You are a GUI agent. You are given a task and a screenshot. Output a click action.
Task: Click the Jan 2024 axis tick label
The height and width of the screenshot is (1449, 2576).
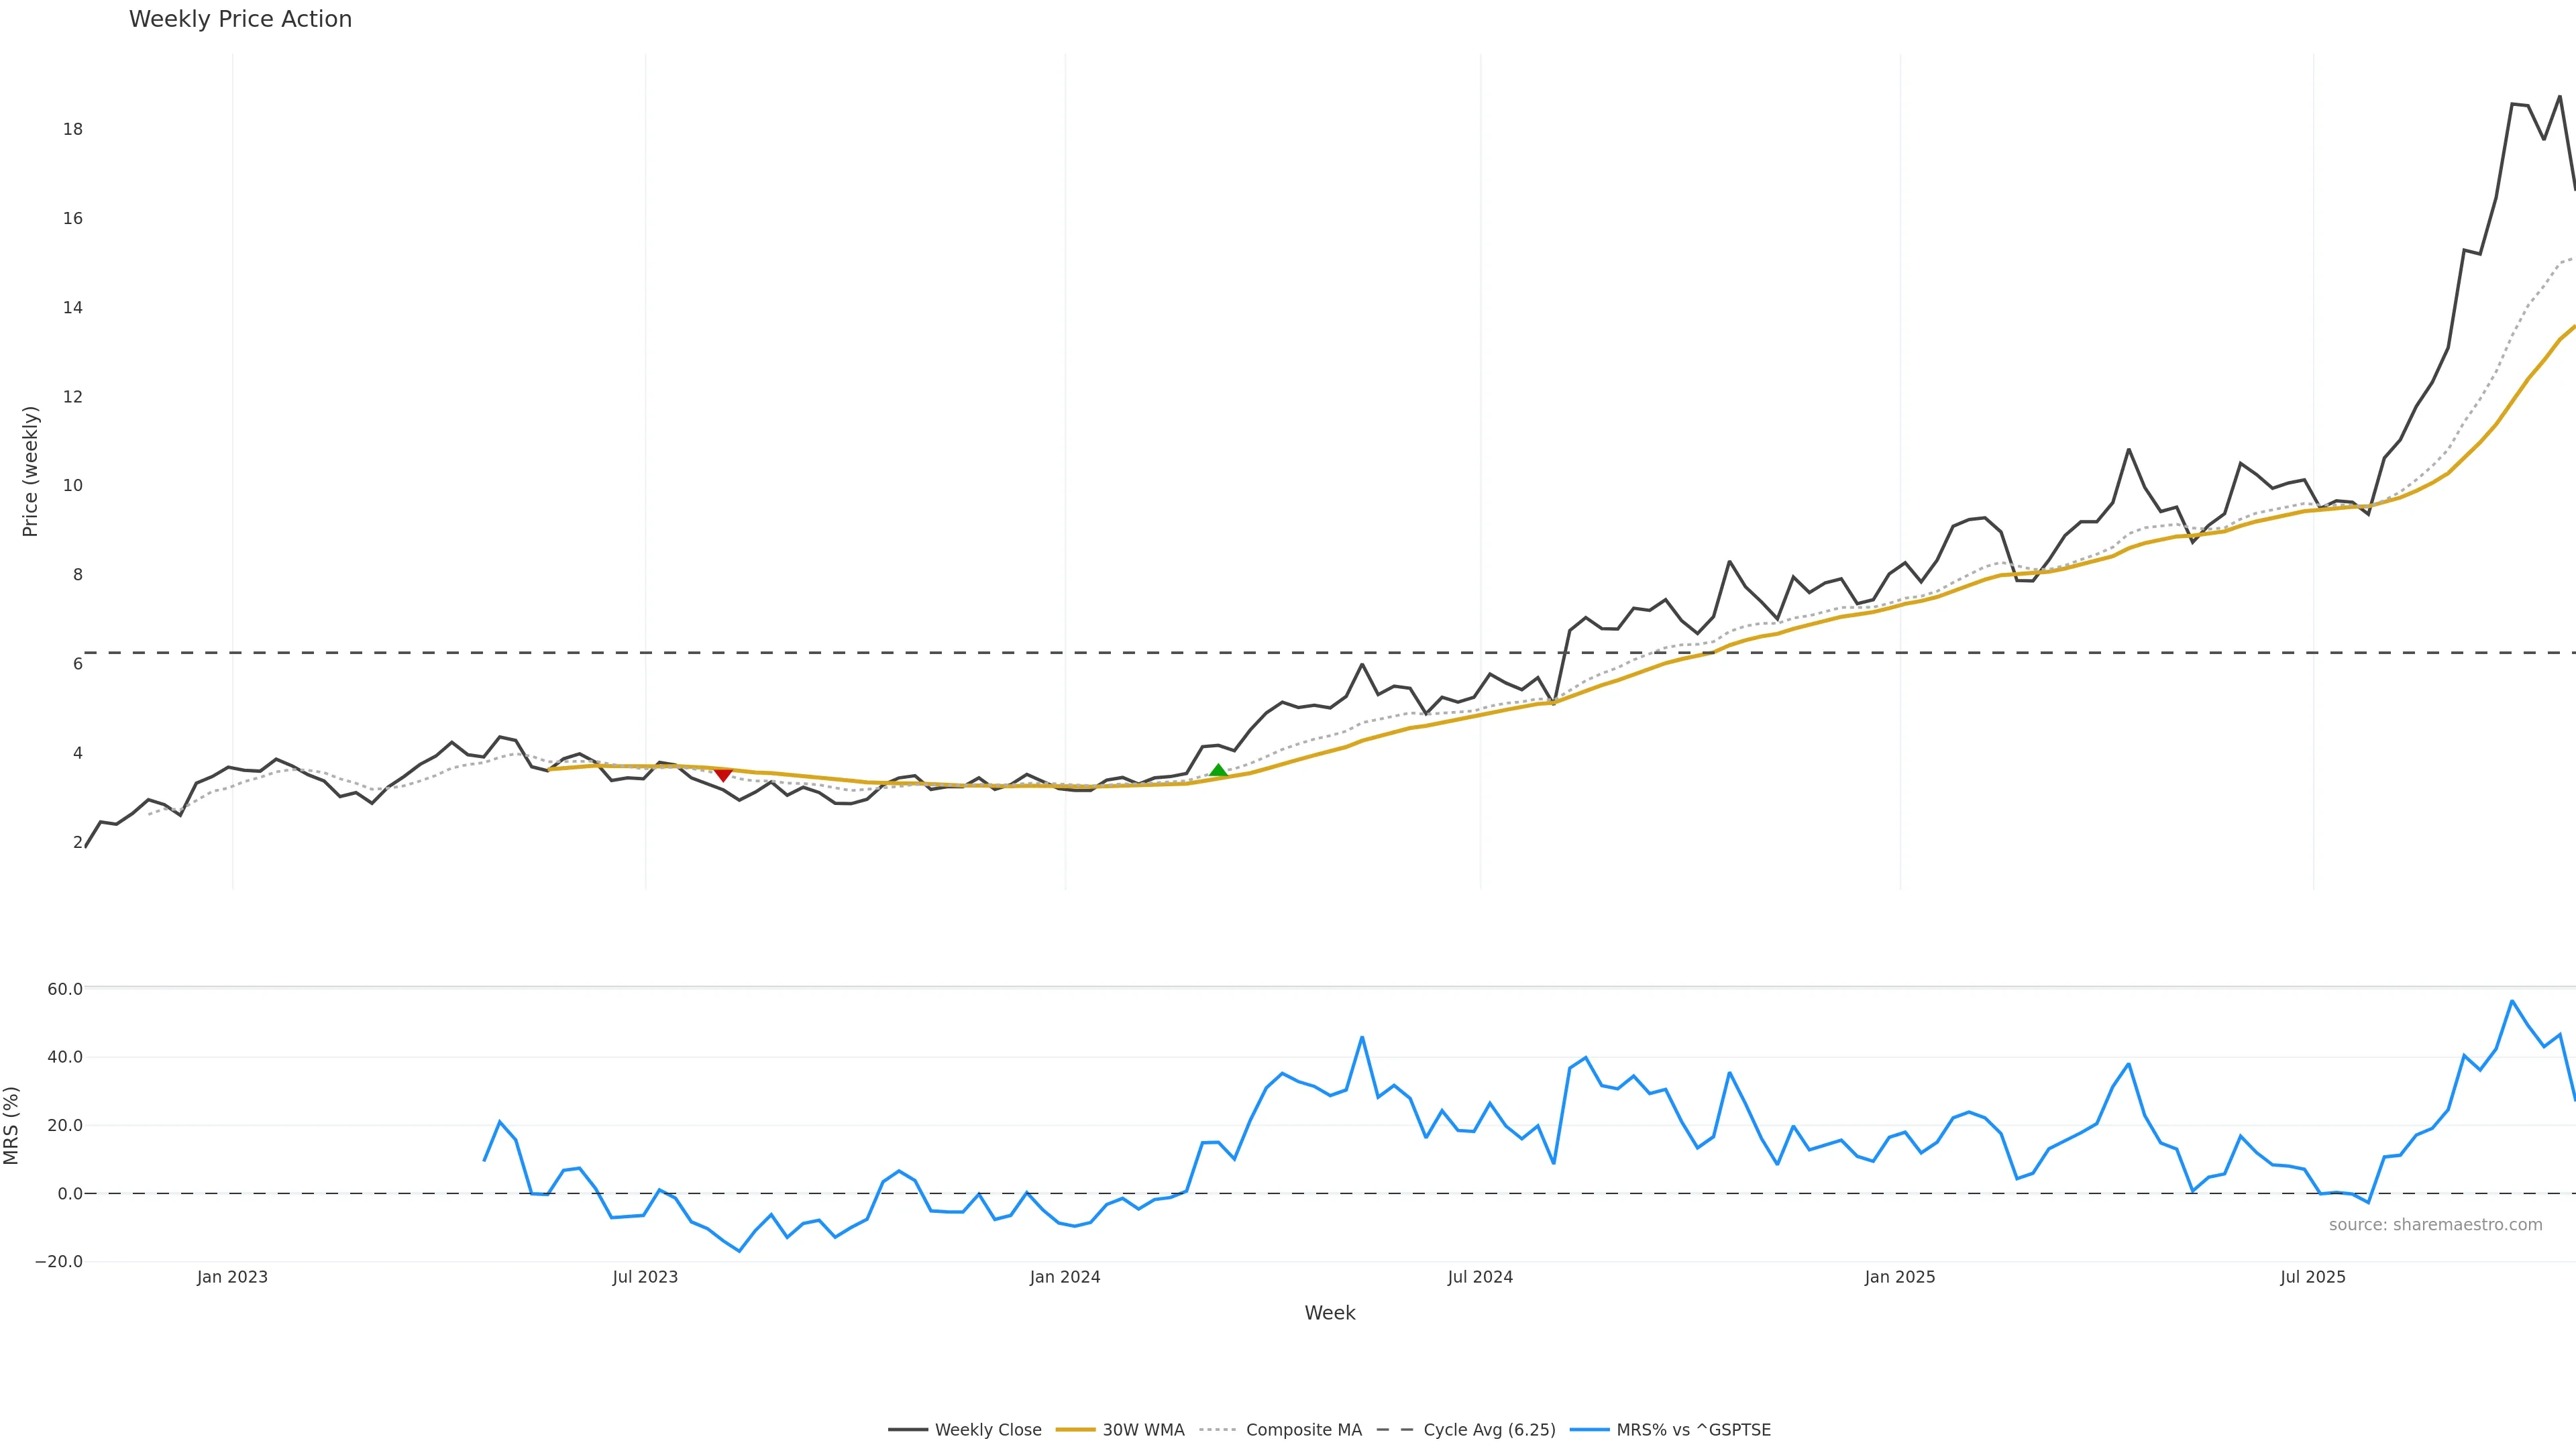[1065, 1277]
